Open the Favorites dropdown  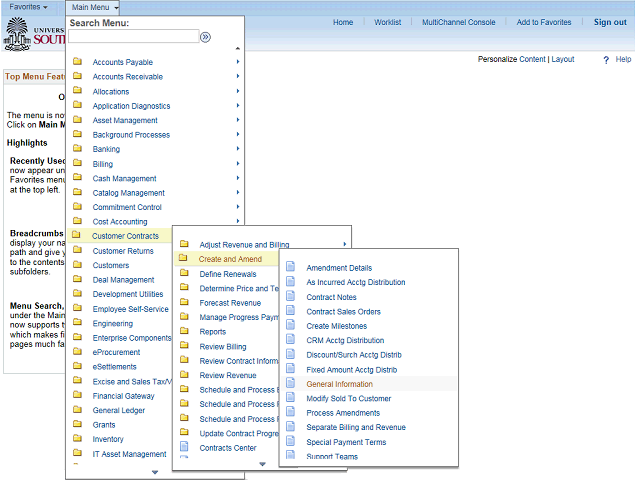pos(30,7)
